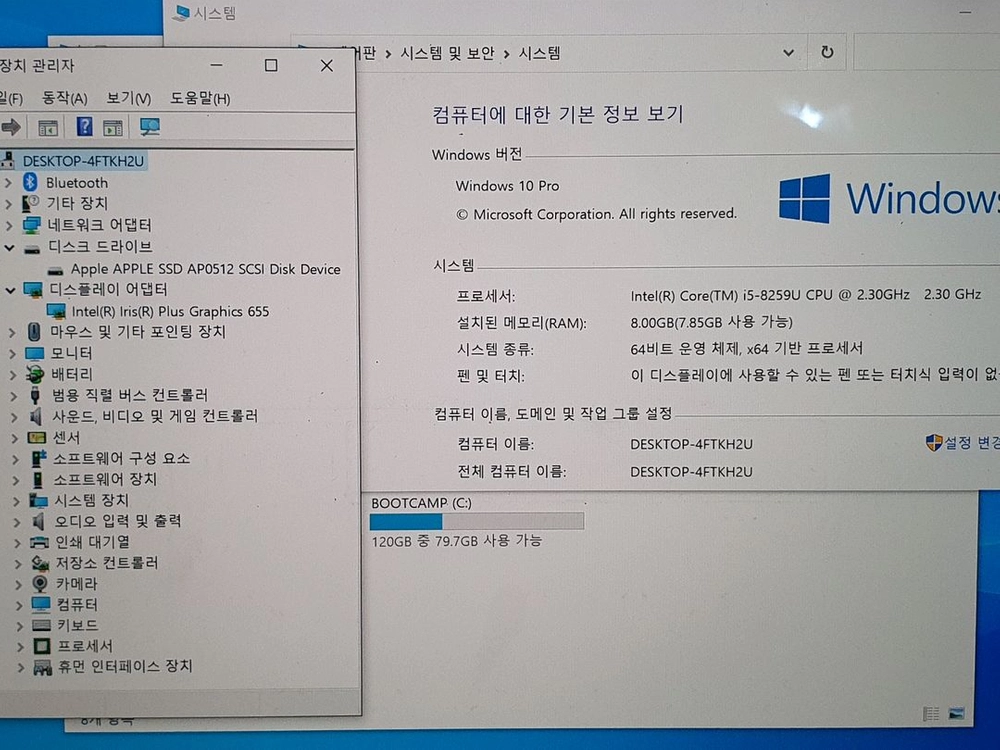Click the 저장소 컨트롤러 category icon
This screenshot has width=1000, height=750.
[40, 563]
